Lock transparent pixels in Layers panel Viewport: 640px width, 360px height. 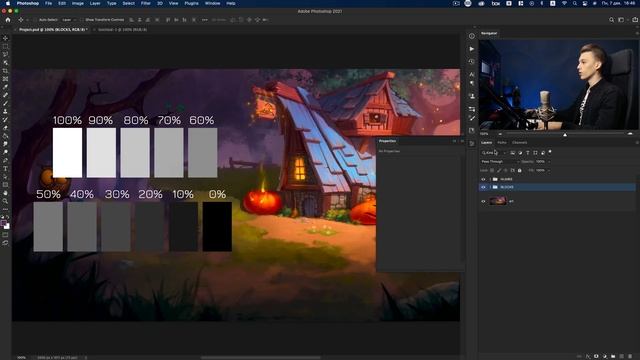[x=492, y=170]
